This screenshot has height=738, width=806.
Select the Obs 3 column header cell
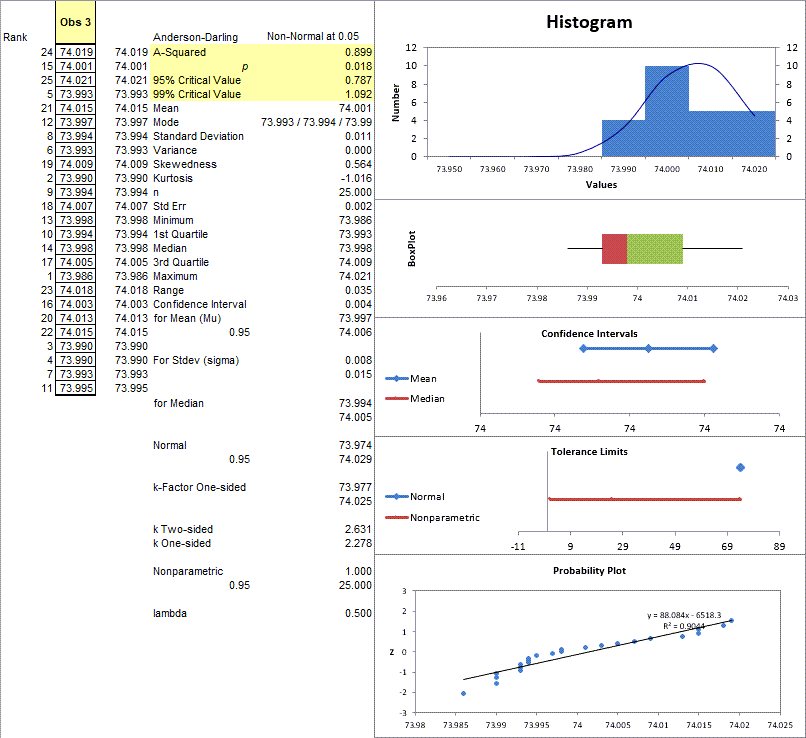(x=76, y=23)
